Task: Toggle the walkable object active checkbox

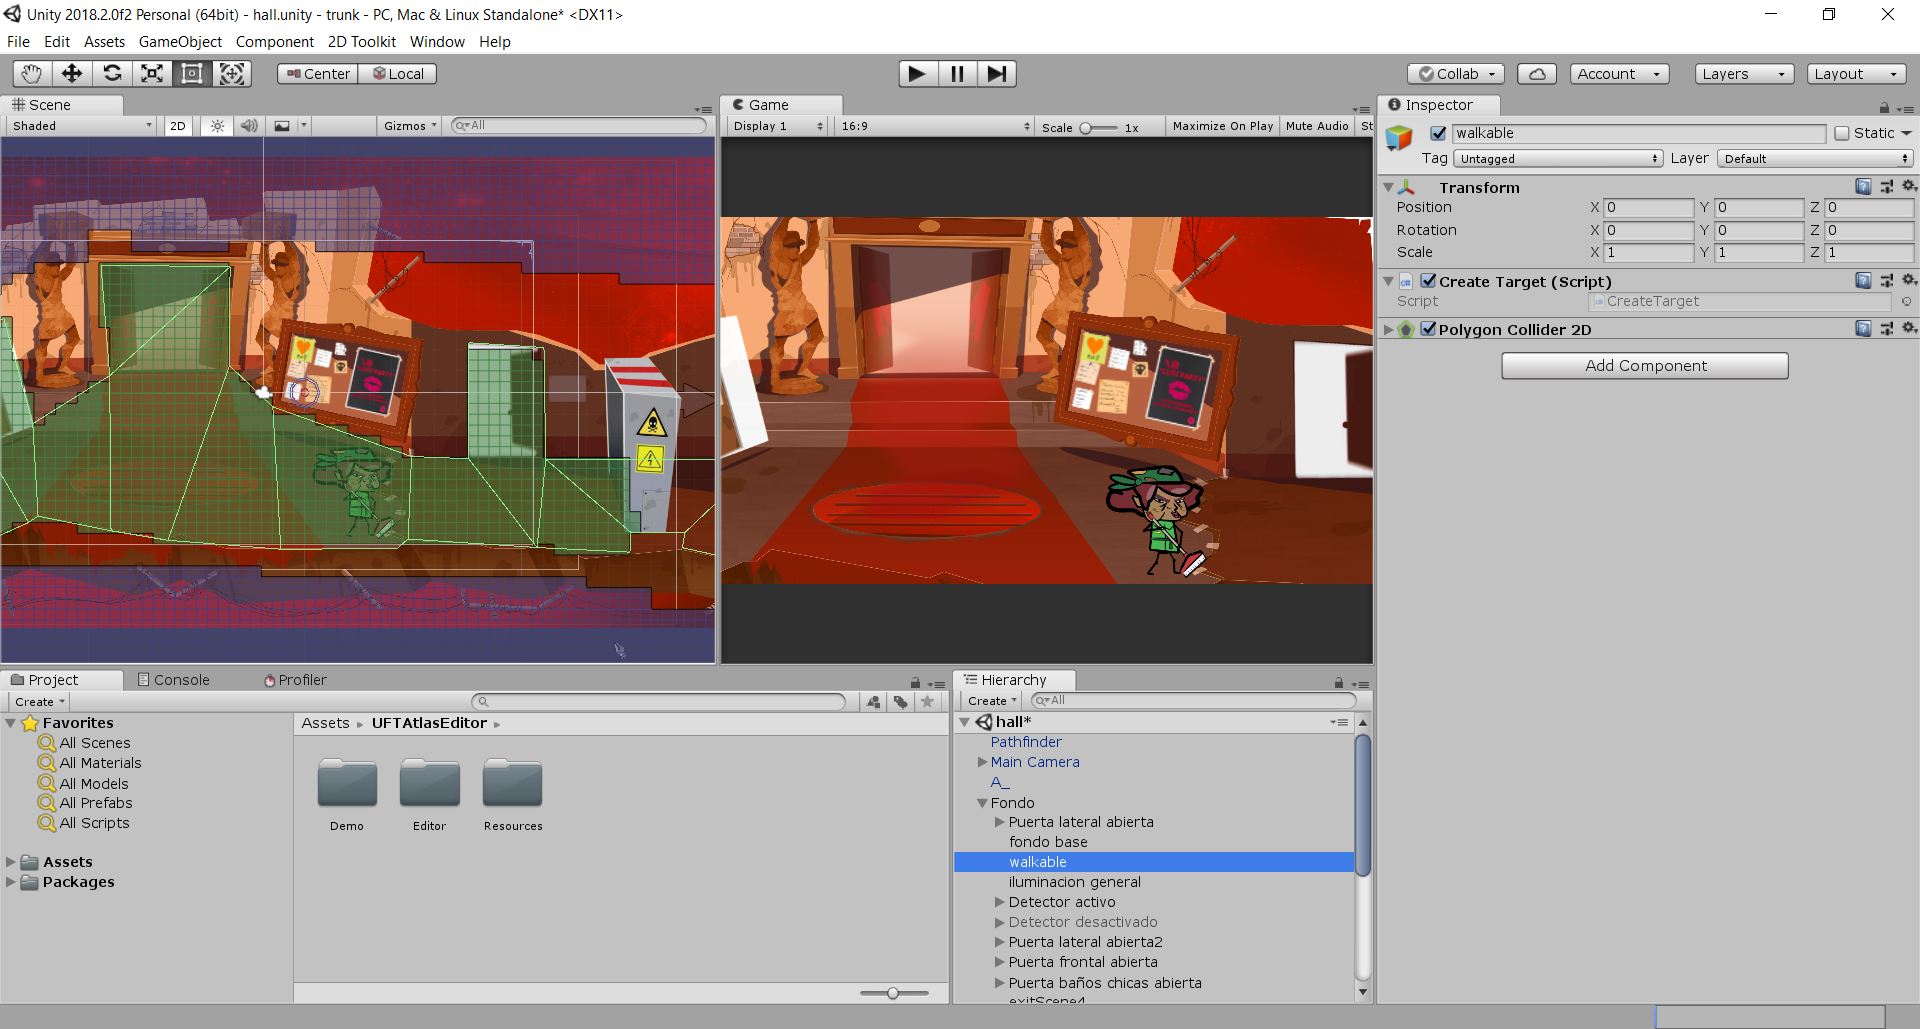Action: pyautogui.click(x=1438, y=133)
